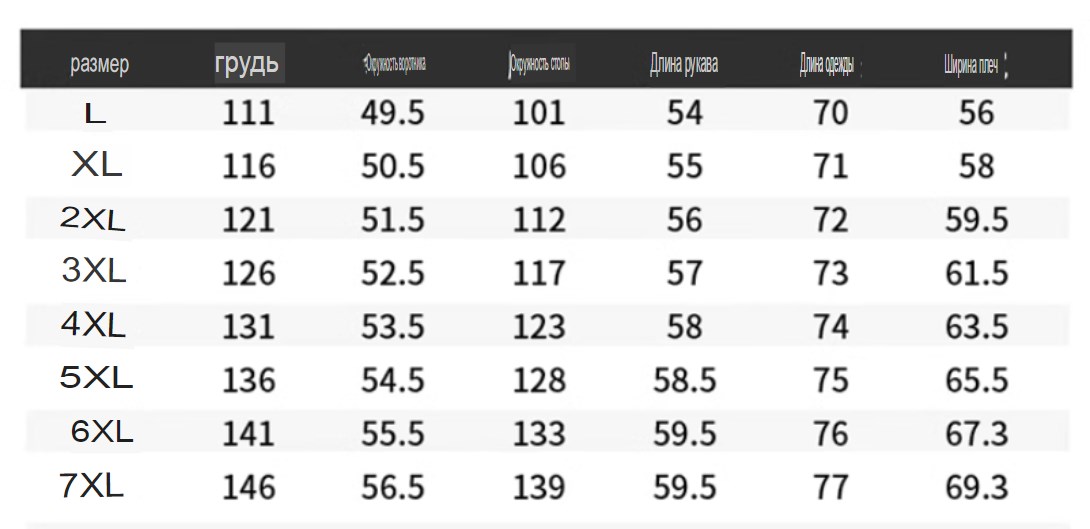
Task: Click the 4XL size label
Action: 93,324
